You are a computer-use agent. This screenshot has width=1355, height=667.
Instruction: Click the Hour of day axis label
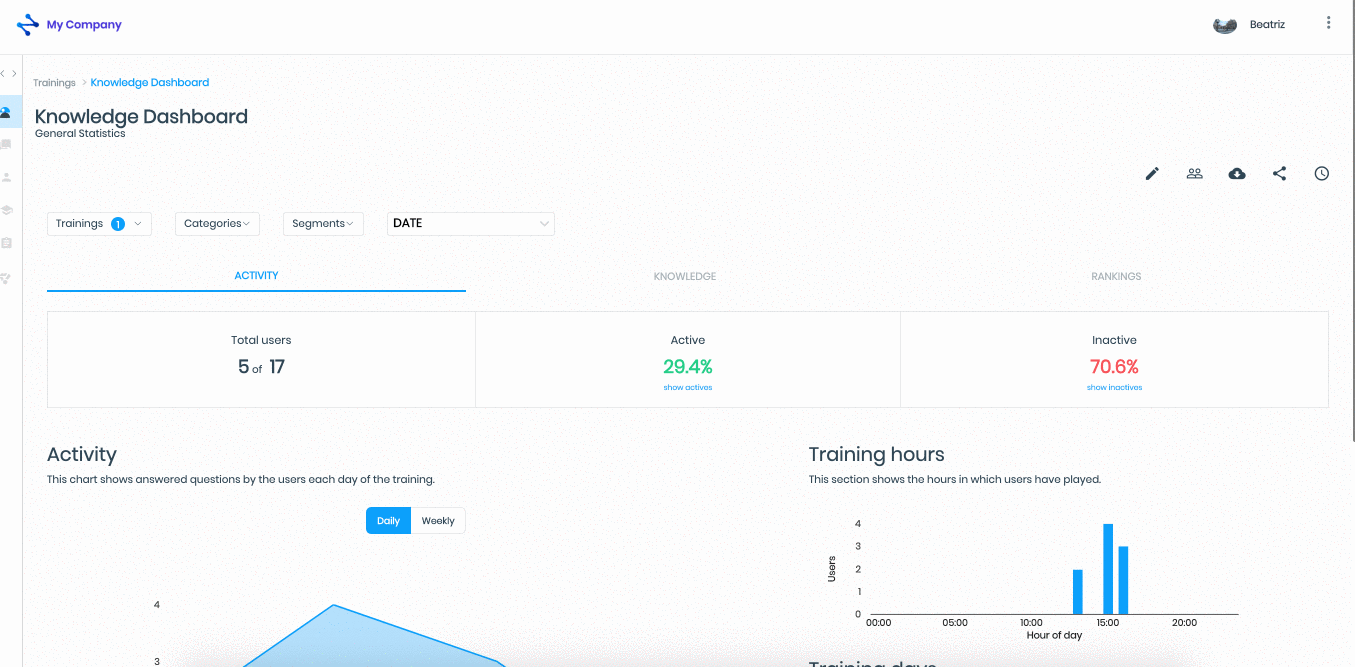(1054, 635)
